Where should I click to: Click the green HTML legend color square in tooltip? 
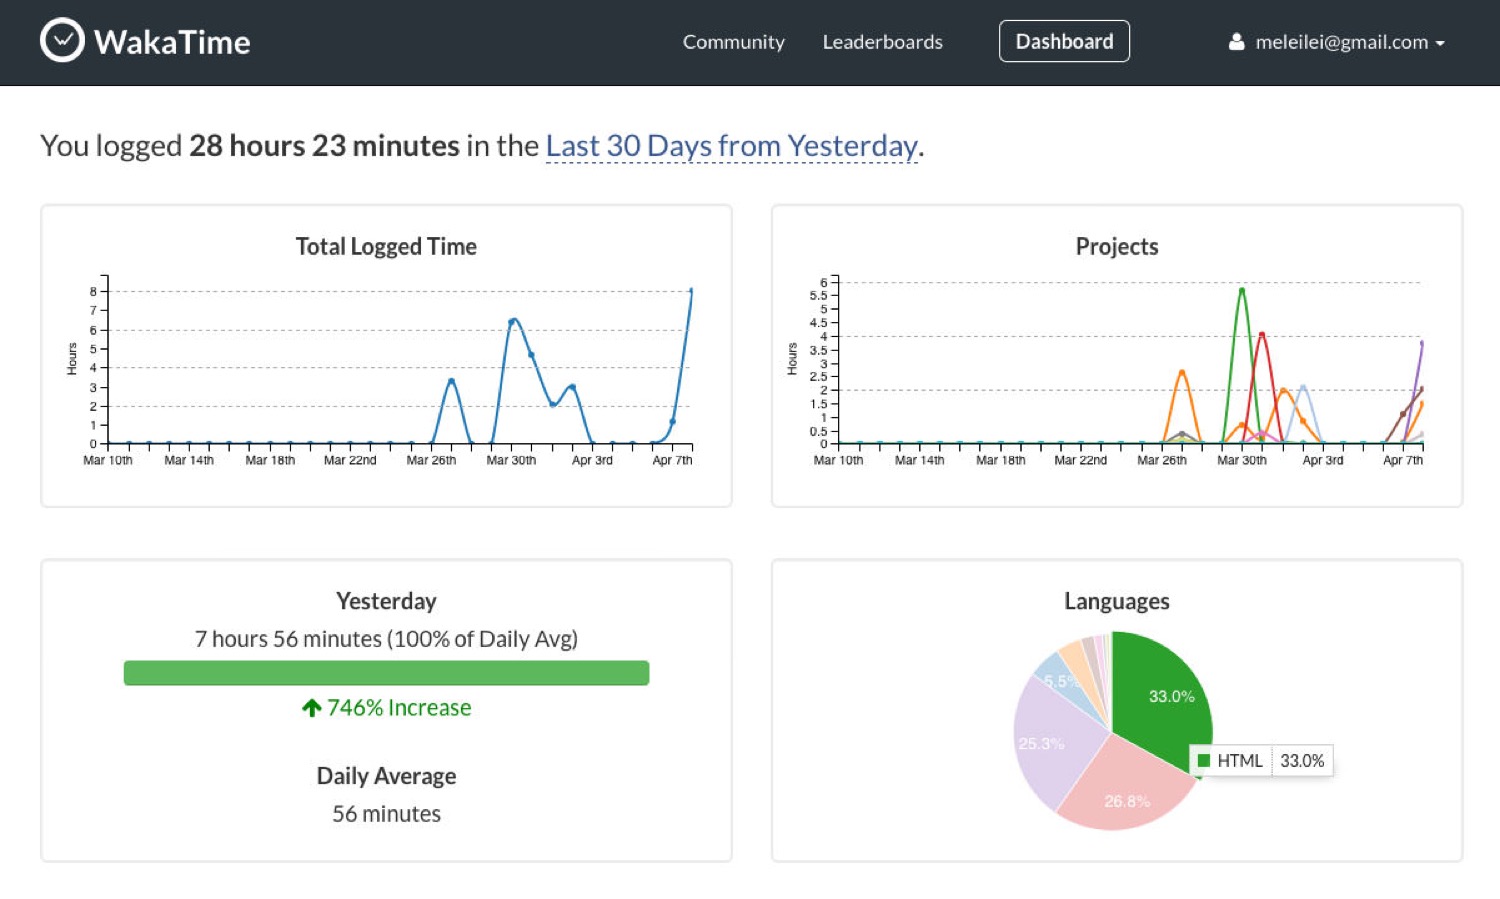pos(1204,761)
